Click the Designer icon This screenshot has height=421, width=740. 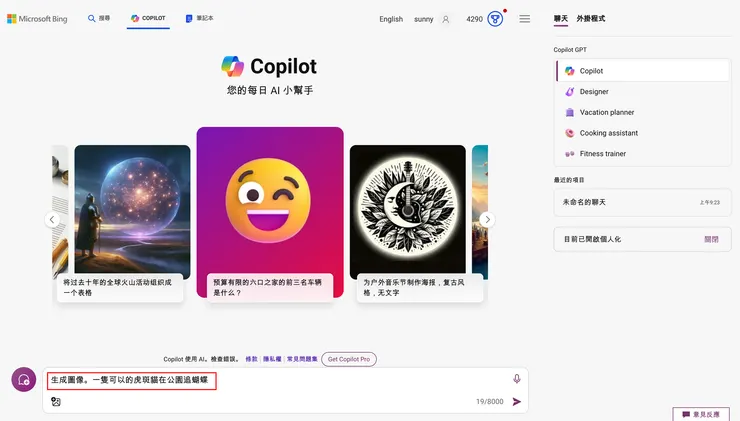click(x=570, y=92)
